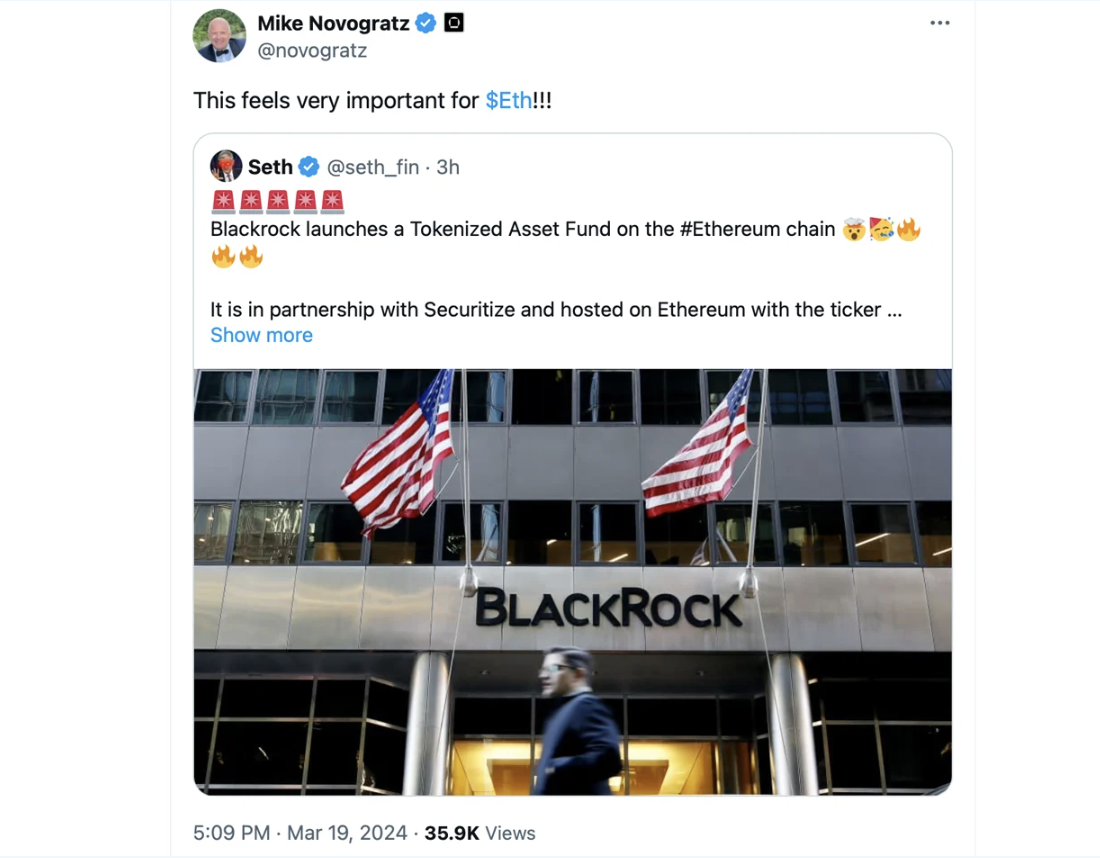Screen dimensions: 1100x858
Task: Click the Seth display name
Action: pos(270,167)
